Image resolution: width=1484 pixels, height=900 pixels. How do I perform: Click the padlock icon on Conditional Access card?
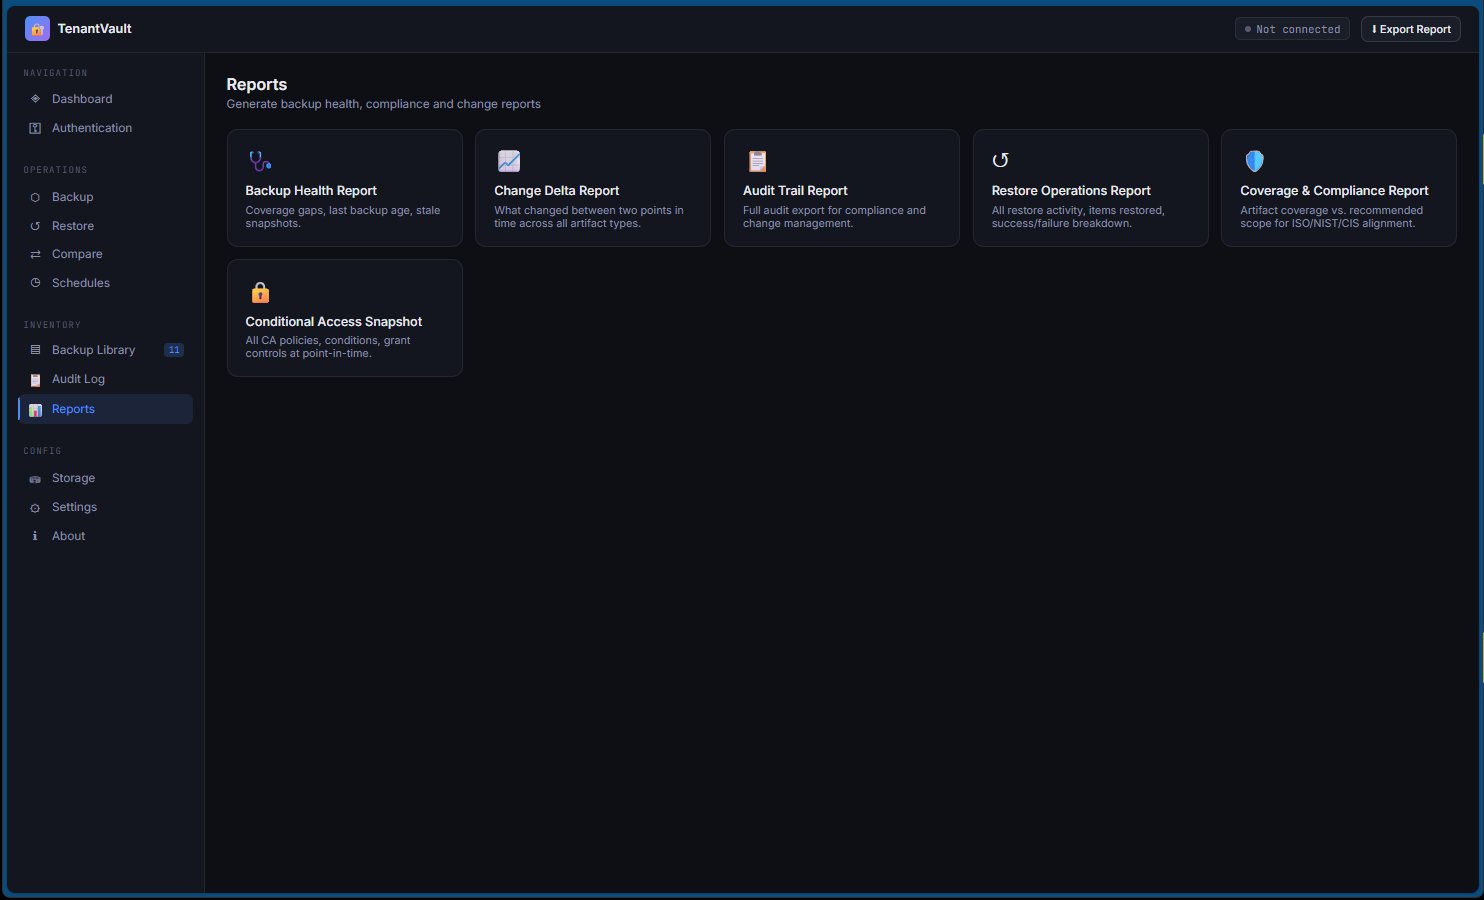[260, 291]
